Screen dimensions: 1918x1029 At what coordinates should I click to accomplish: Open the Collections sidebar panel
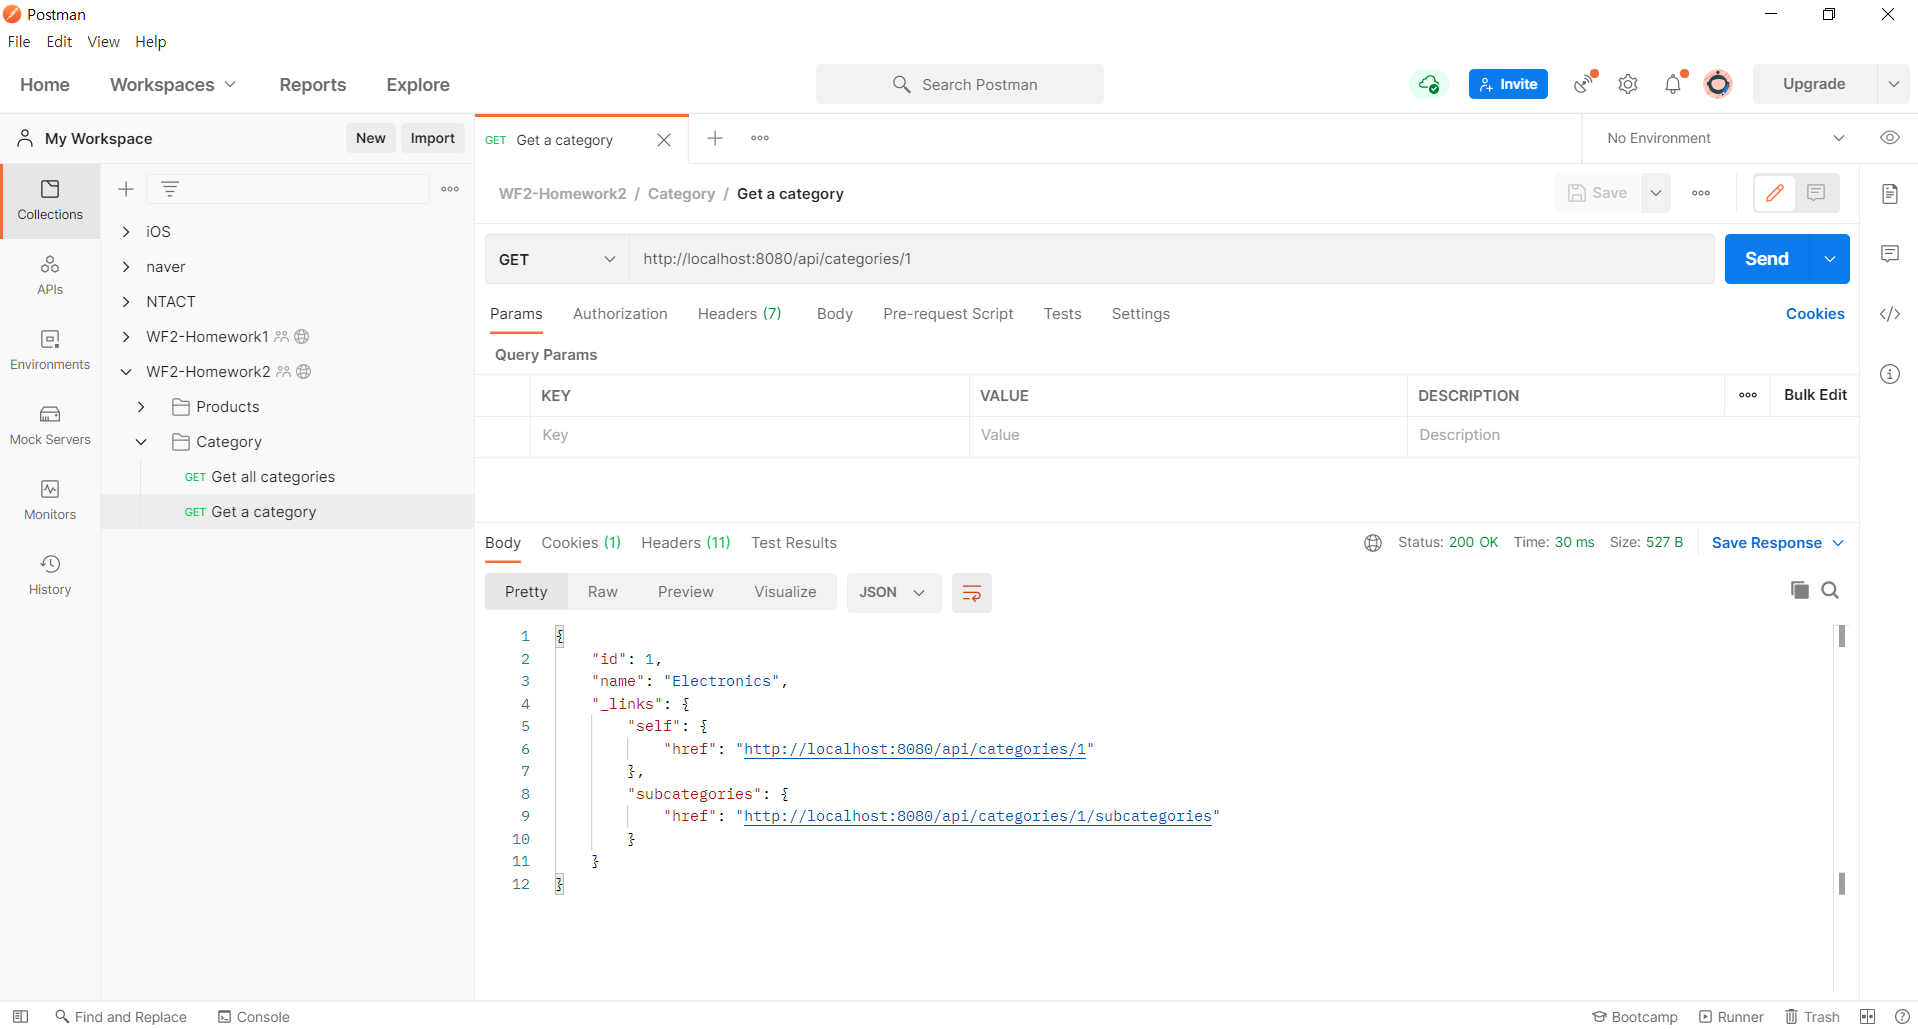[50, 200]
